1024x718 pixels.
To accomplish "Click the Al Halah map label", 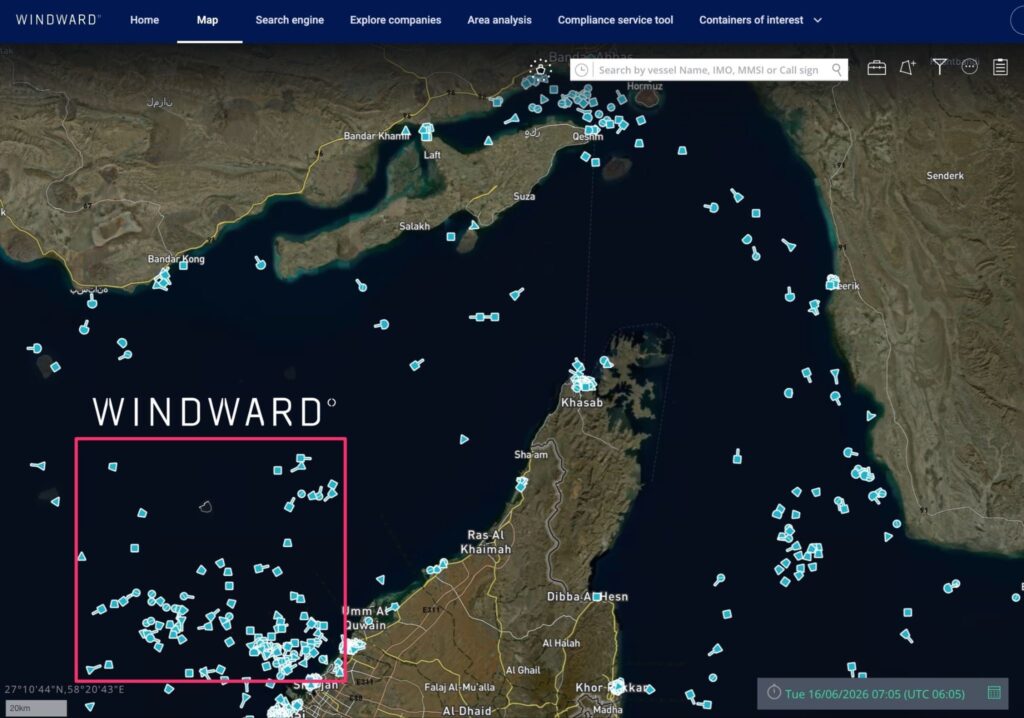I will (x=561, y=643).
